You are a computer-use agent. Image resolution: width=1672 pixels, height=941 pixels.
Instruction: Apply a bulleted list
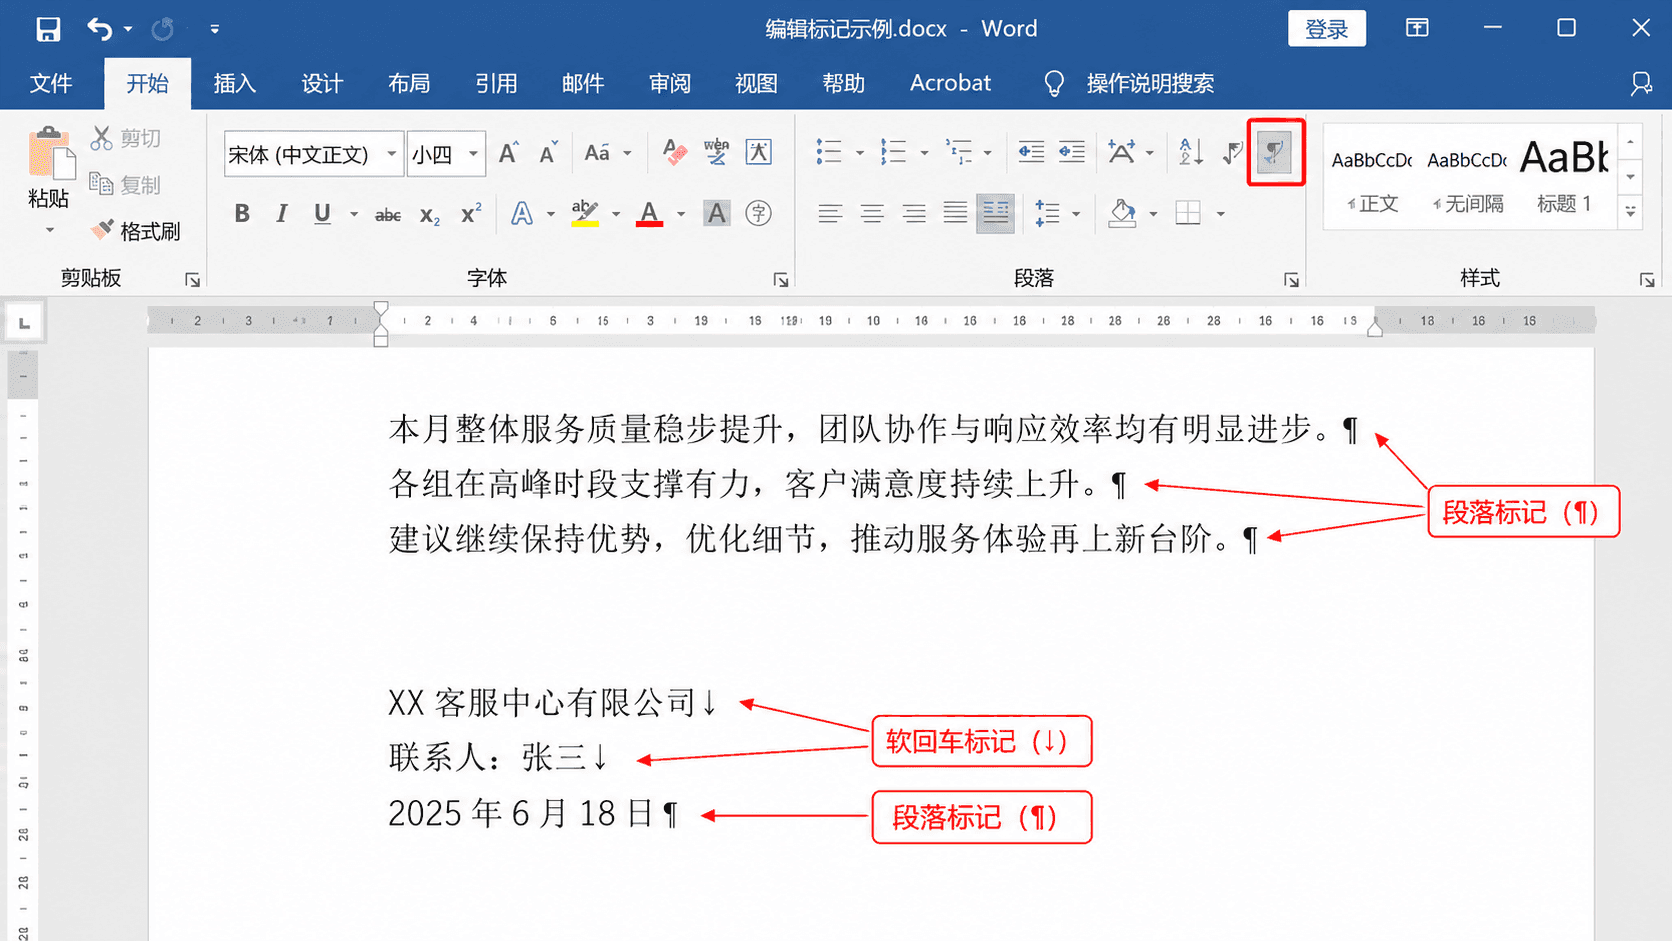coord(829,152)
